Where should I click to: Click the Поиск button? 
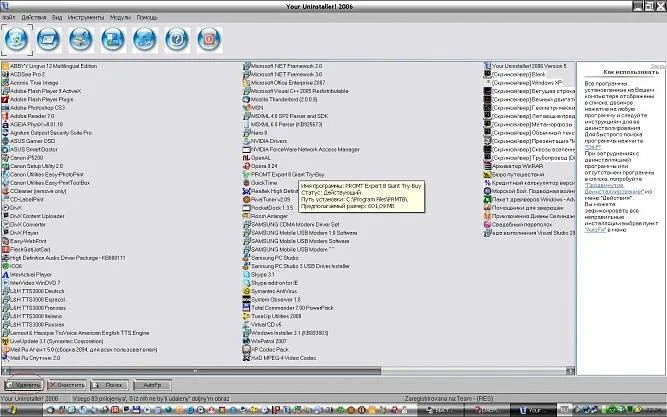[x=109, y=385]
